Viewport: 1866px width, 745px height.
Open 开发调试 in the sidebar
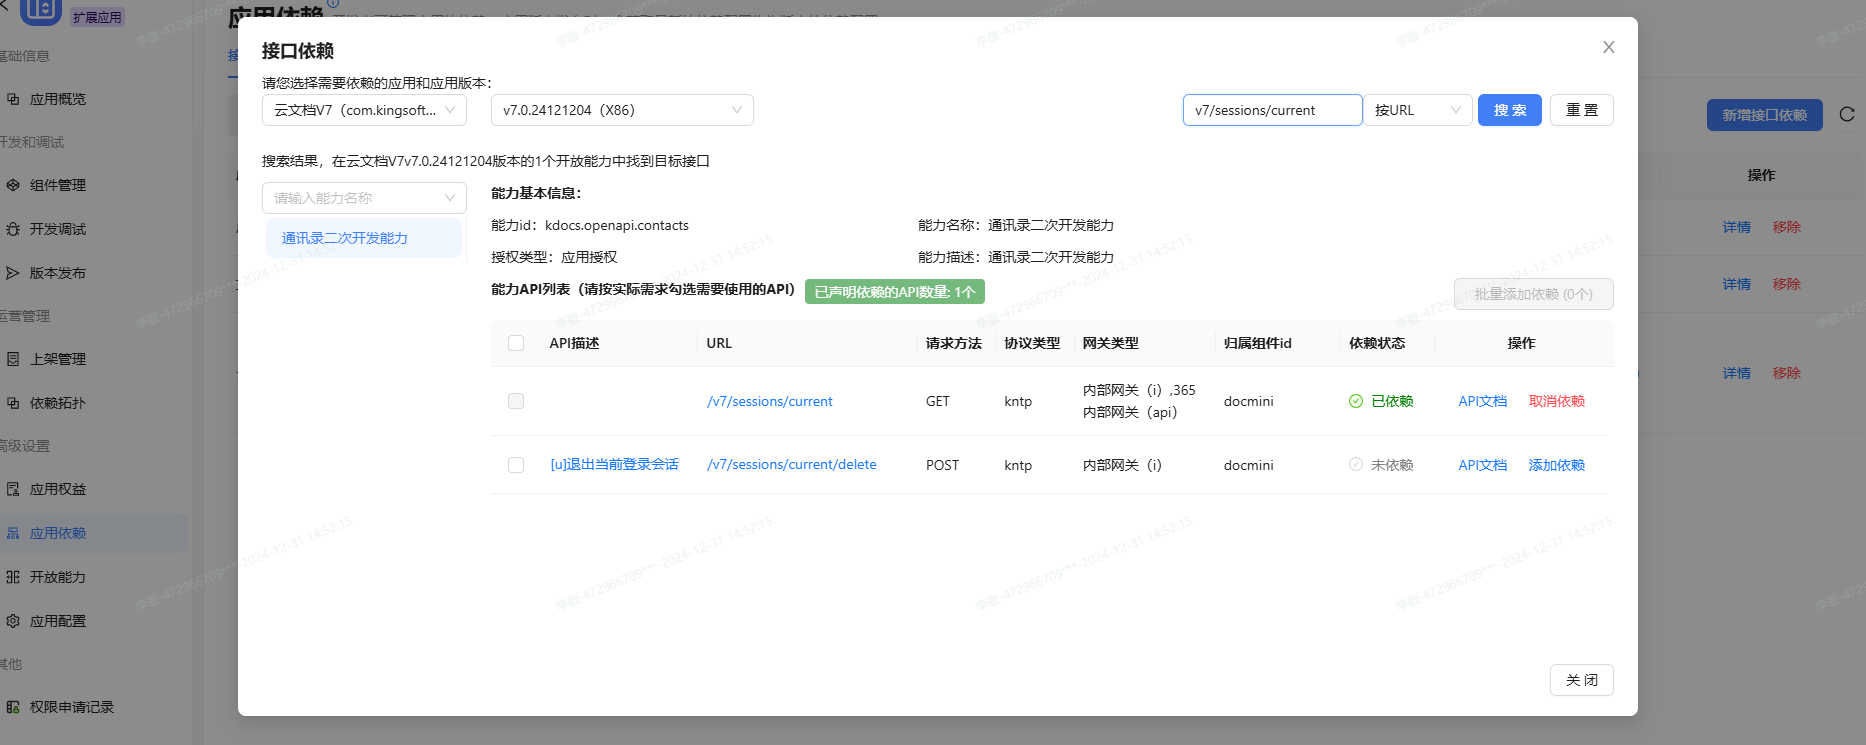pyautogui.click(x=58, y=229)
